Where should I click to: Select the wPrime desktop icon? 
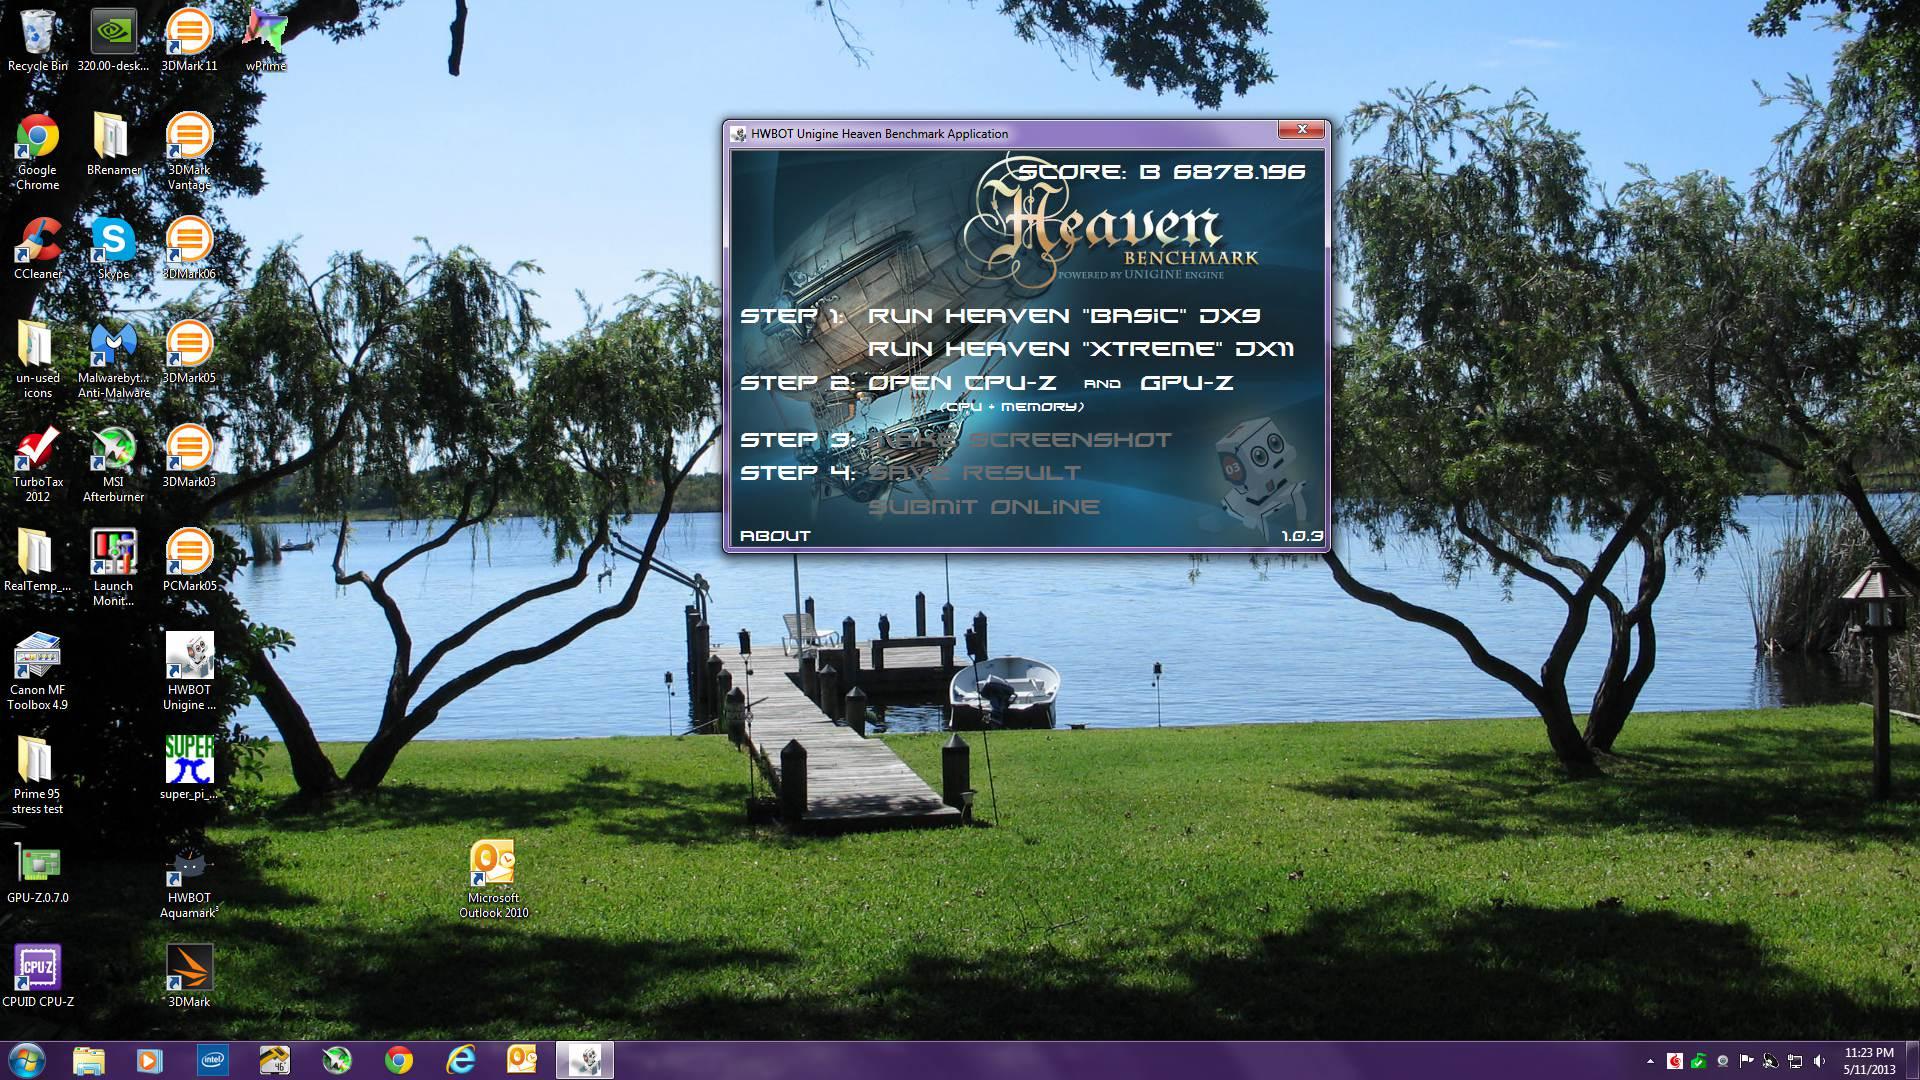[x=266, y=41]
